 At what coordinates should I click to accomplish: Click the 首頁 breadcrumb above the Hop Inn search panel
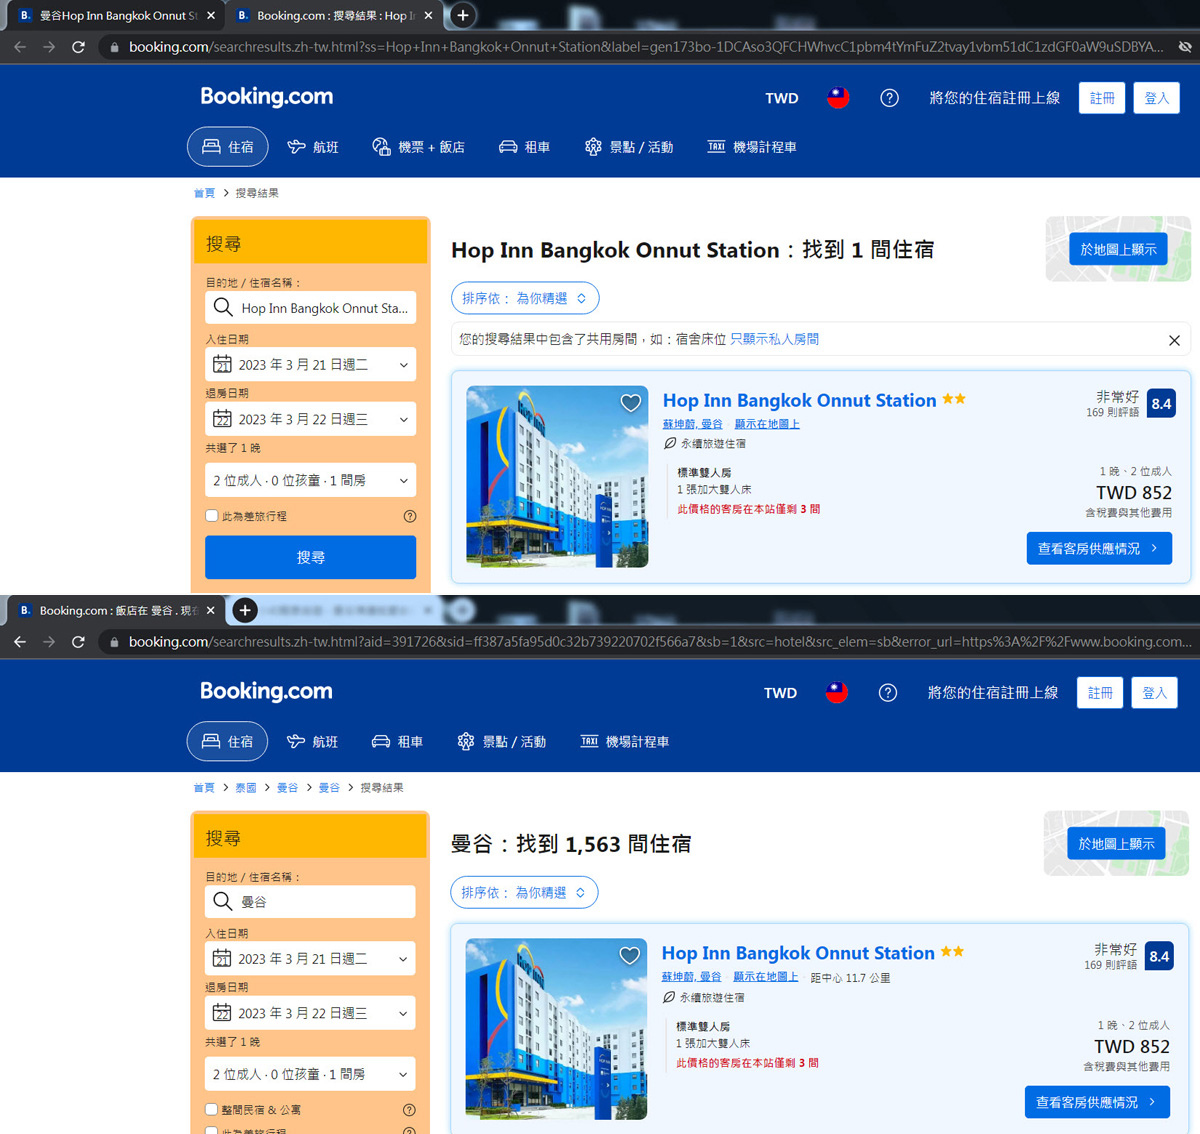tap(204, 193)
